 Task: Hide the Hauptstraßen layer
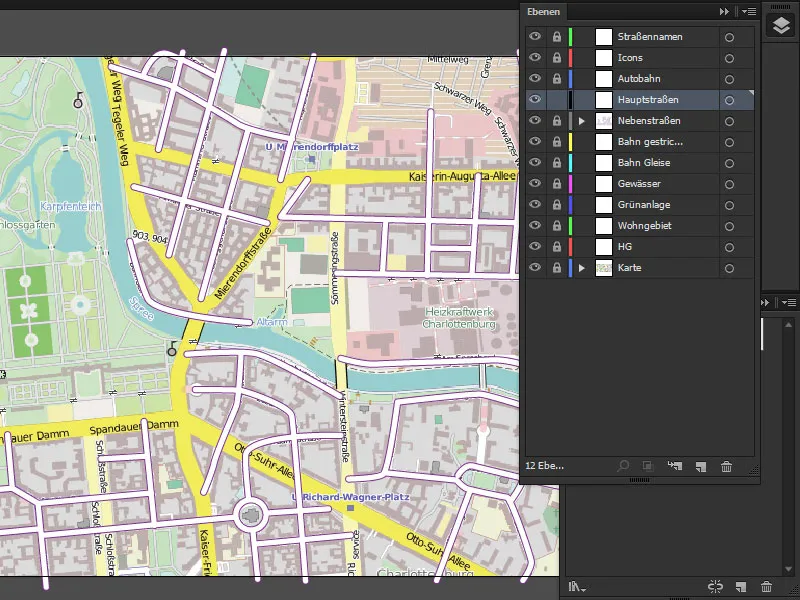535,99
